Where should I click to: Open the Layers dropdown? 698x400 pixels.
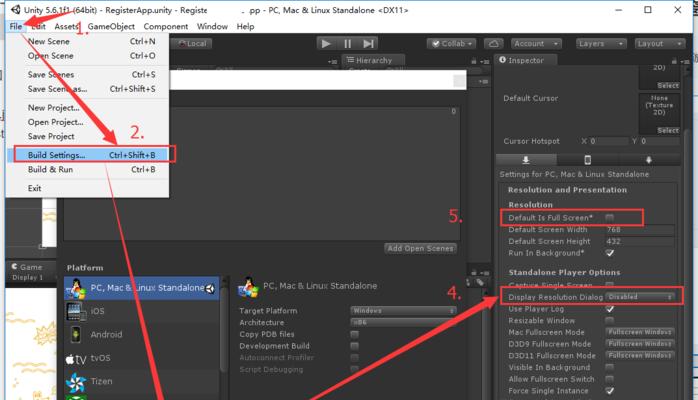pyautogui.click(x=601, y=44)
